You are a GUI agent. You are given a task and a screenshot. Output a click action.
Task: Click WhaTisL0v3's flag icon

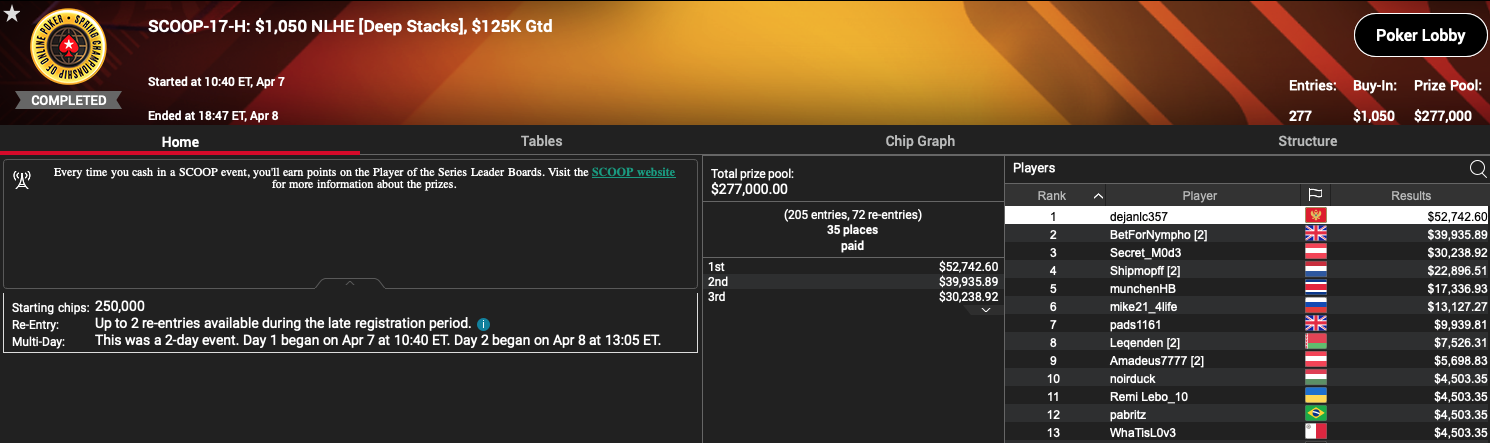(1315, 432)
